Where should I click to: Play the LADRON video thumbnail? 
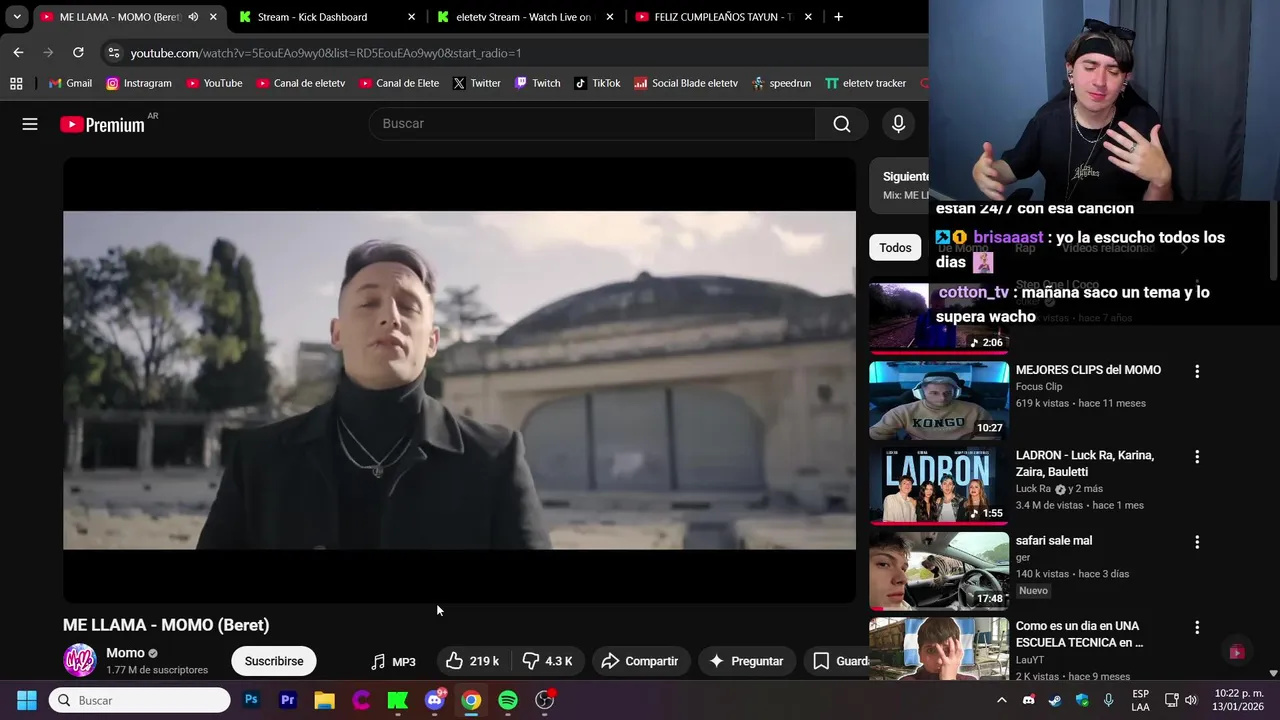click(939, 486)
